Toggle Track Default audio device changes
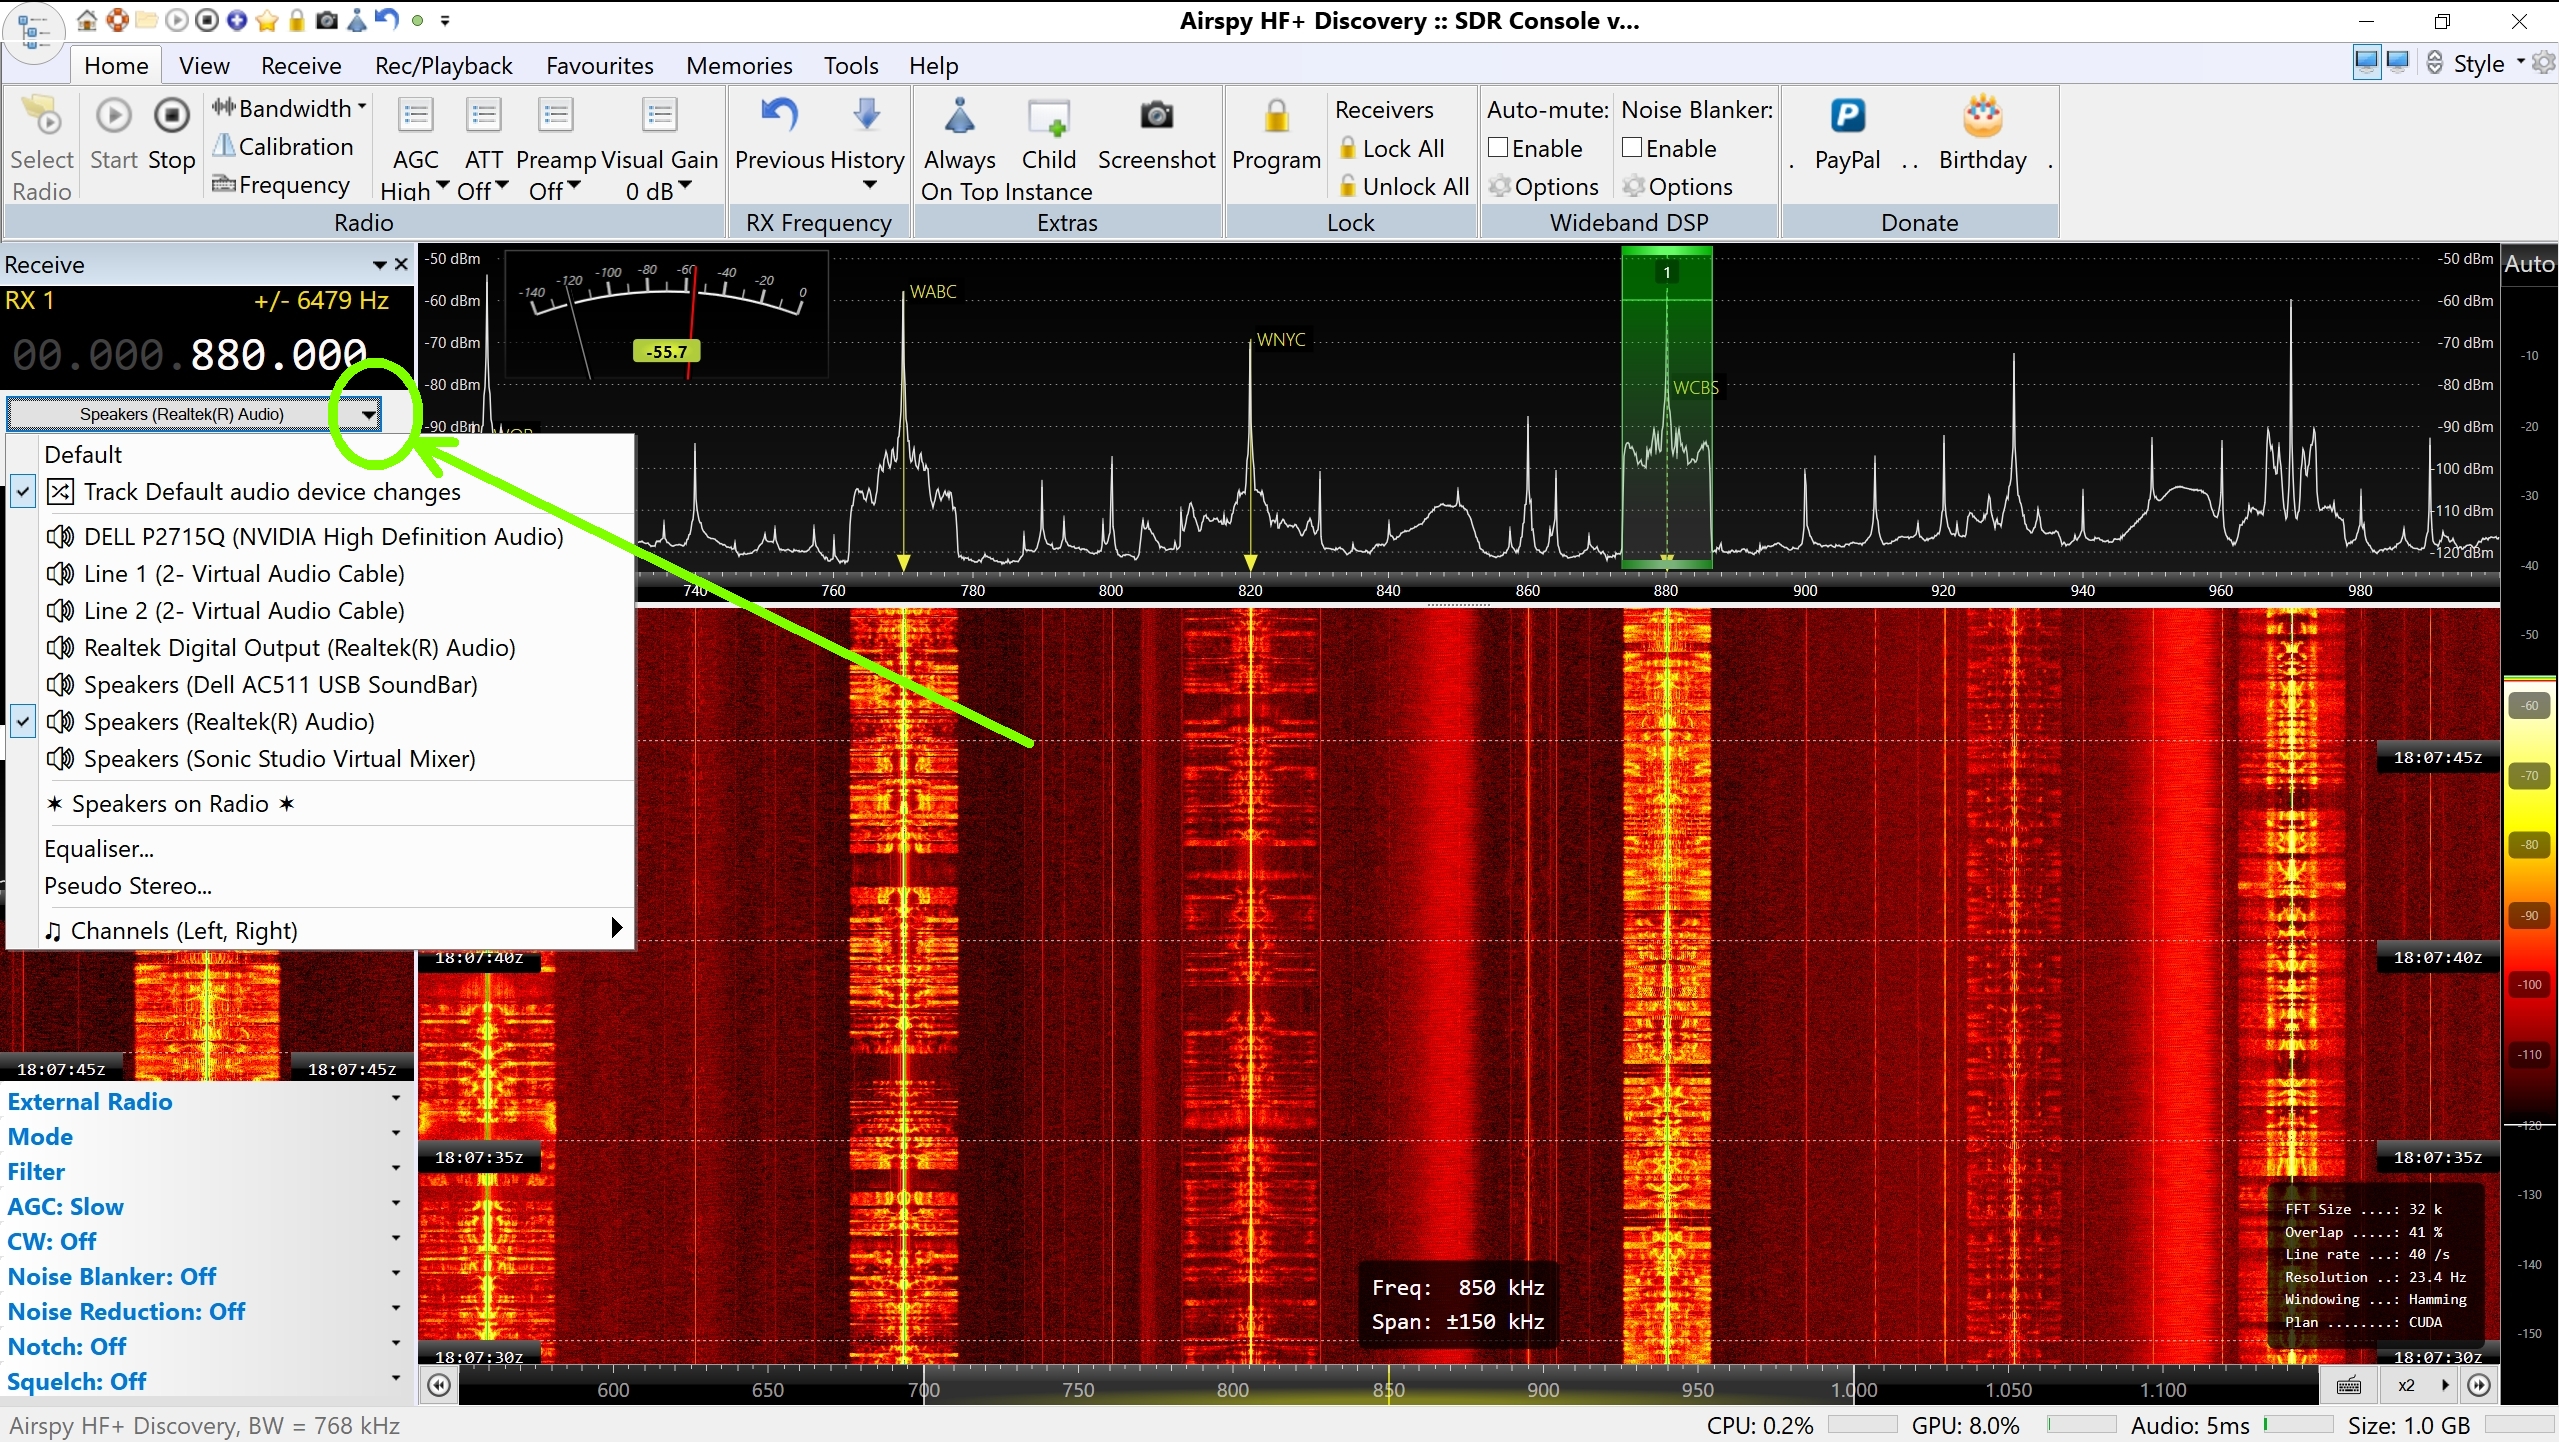The image size is (2559, 1442). (x=271, y=492)
